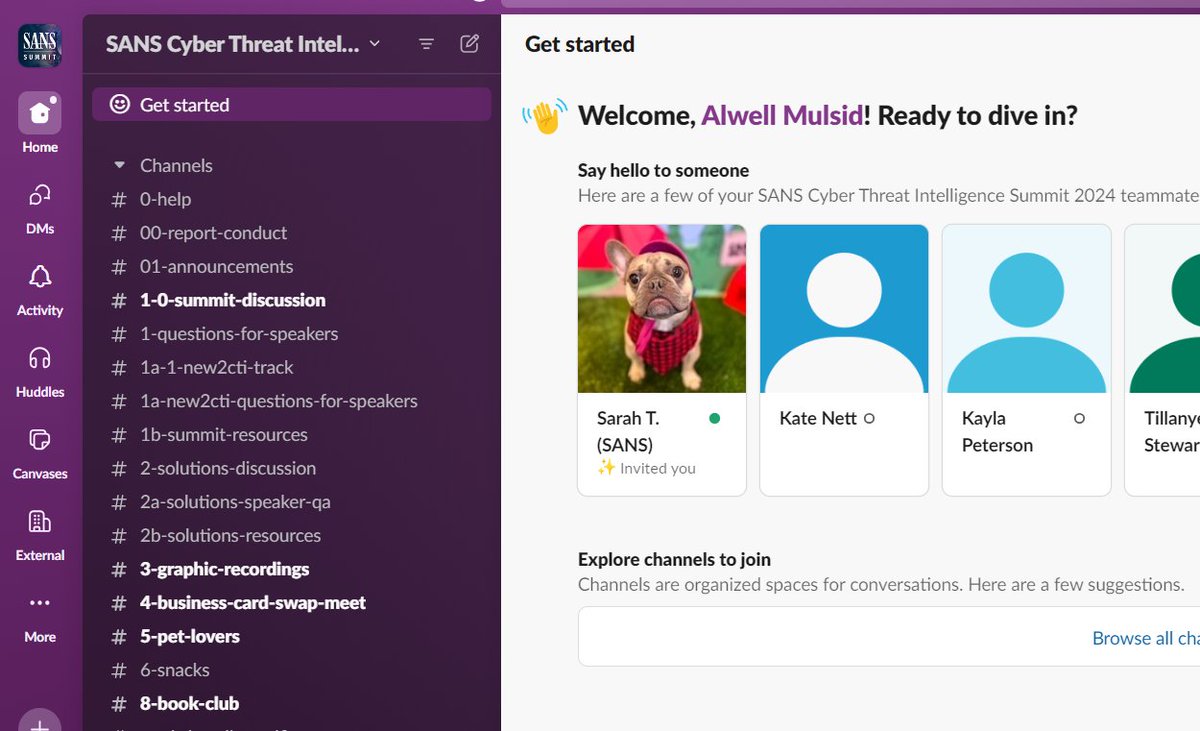Screen dimensions: 1200x731
Task: Open the 2b-solutions-resources channel
Action: (x=291, y=535)
